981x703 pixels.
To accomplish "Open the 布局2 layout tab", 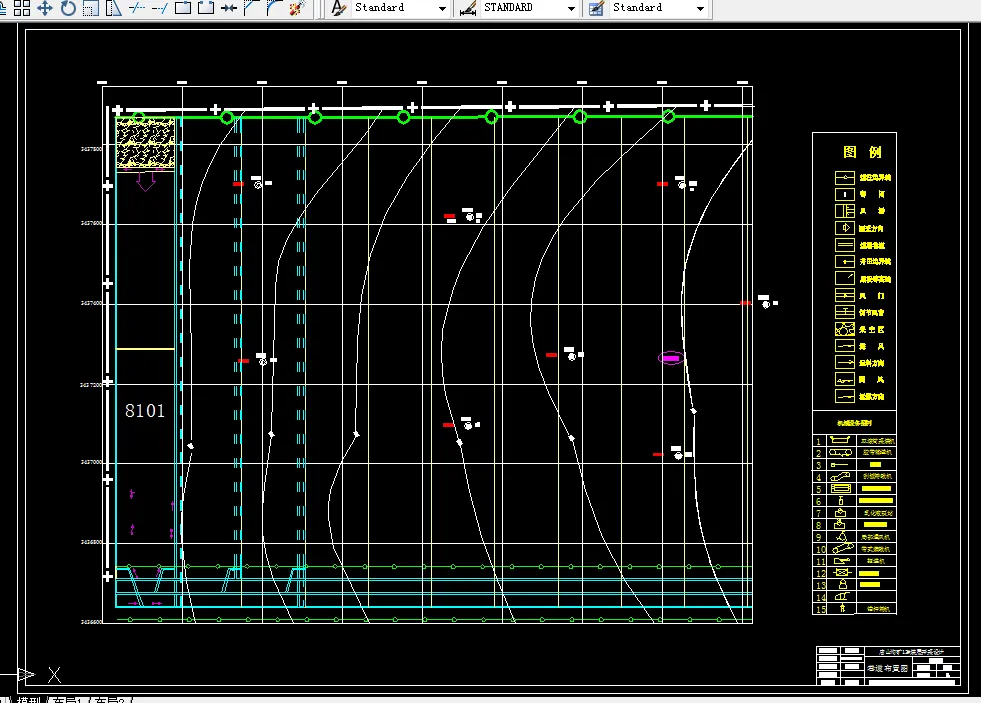I will pyautogui.click(x=110, y=700).
